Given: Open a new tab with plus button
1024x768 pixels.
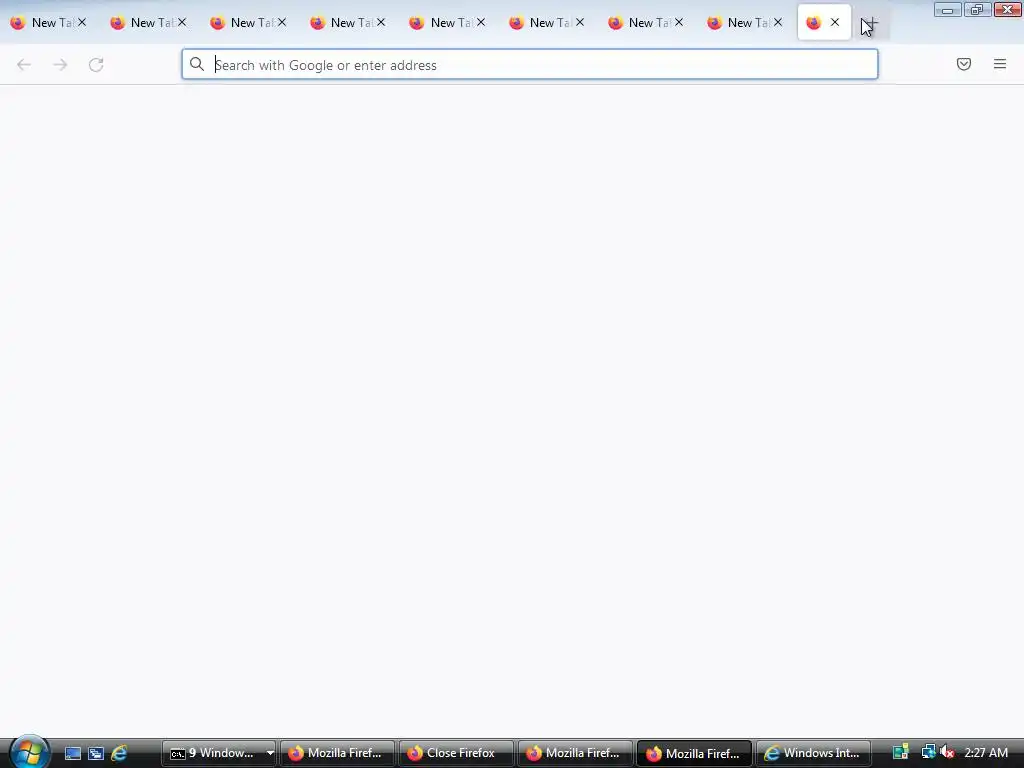Looking at the screenshot, I should [x=869, y=23].
